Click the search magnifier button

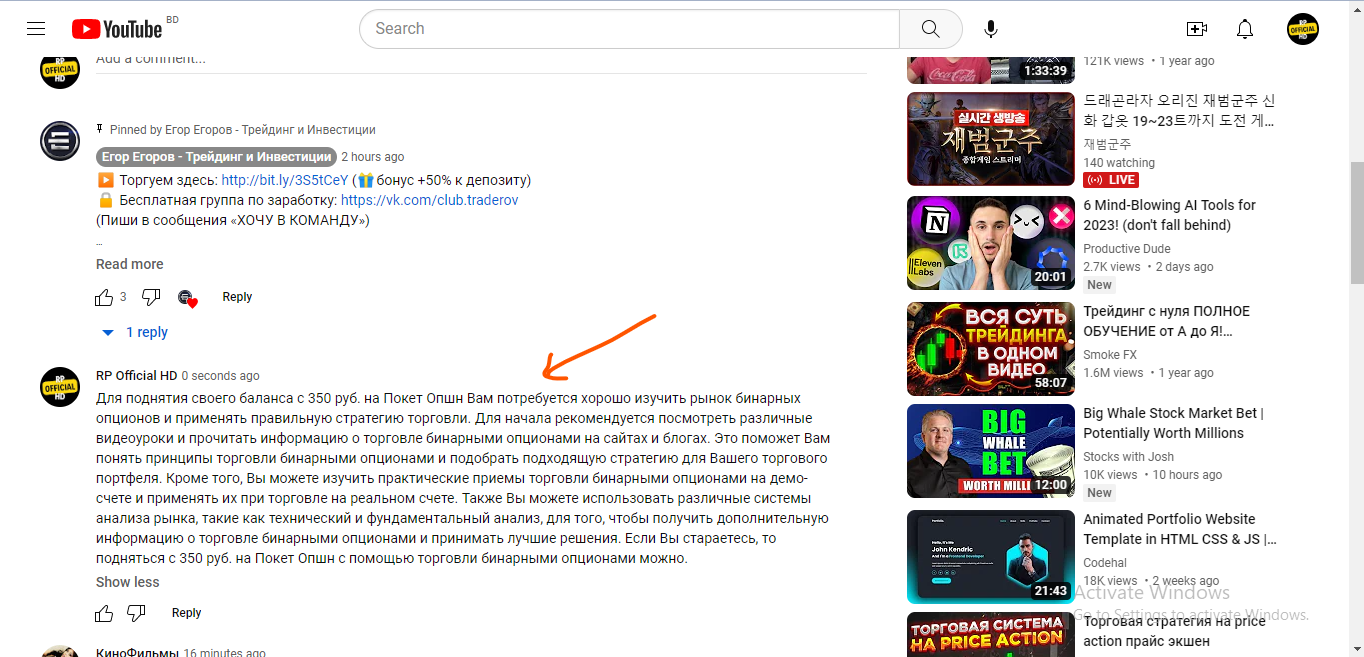point(931,29)
